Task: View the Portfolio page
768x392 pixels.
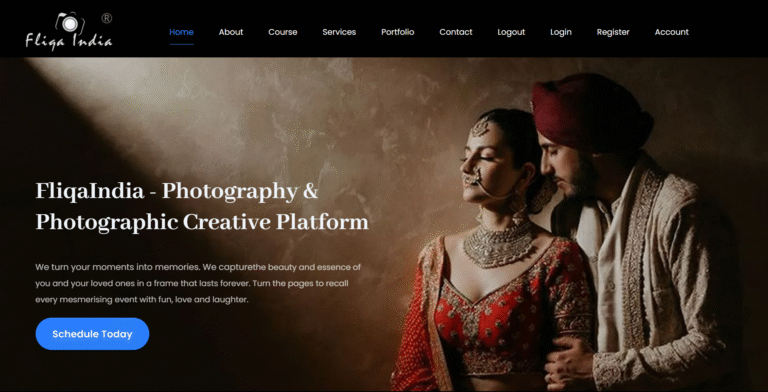Action: 398,32
